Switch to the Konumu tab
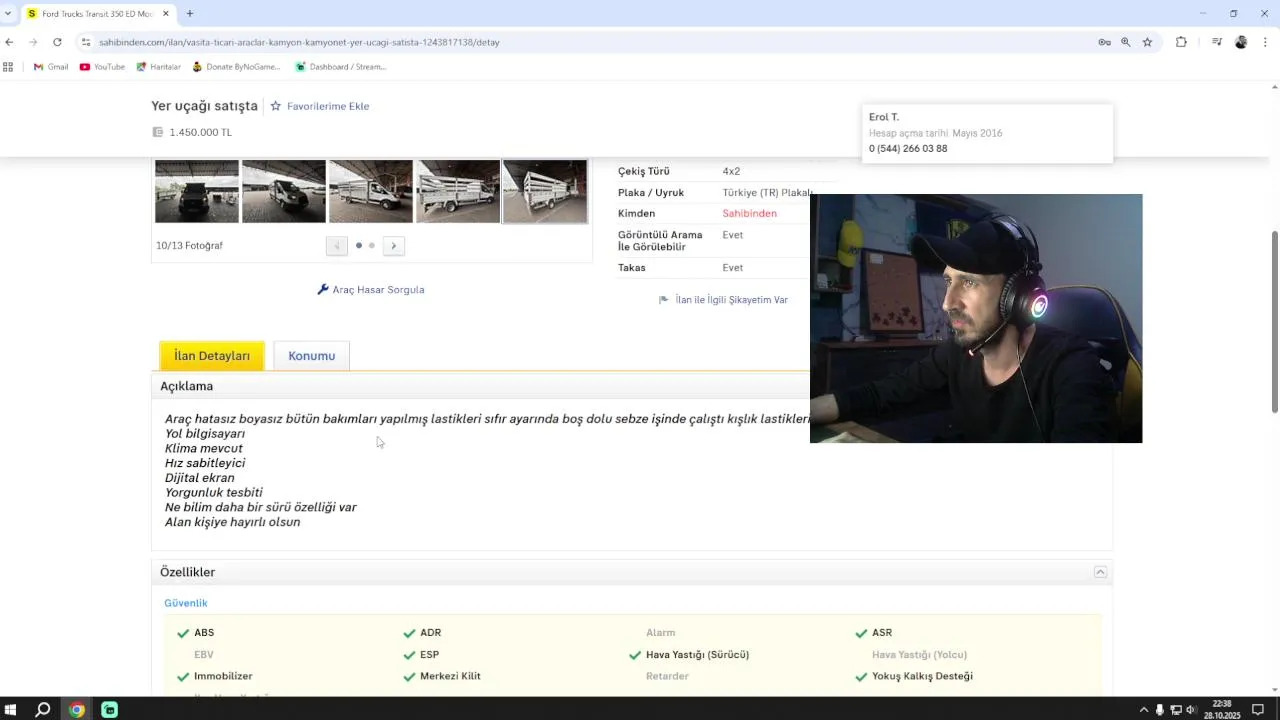Screen dimensions: 1280x720 click(x=312, y=356)
